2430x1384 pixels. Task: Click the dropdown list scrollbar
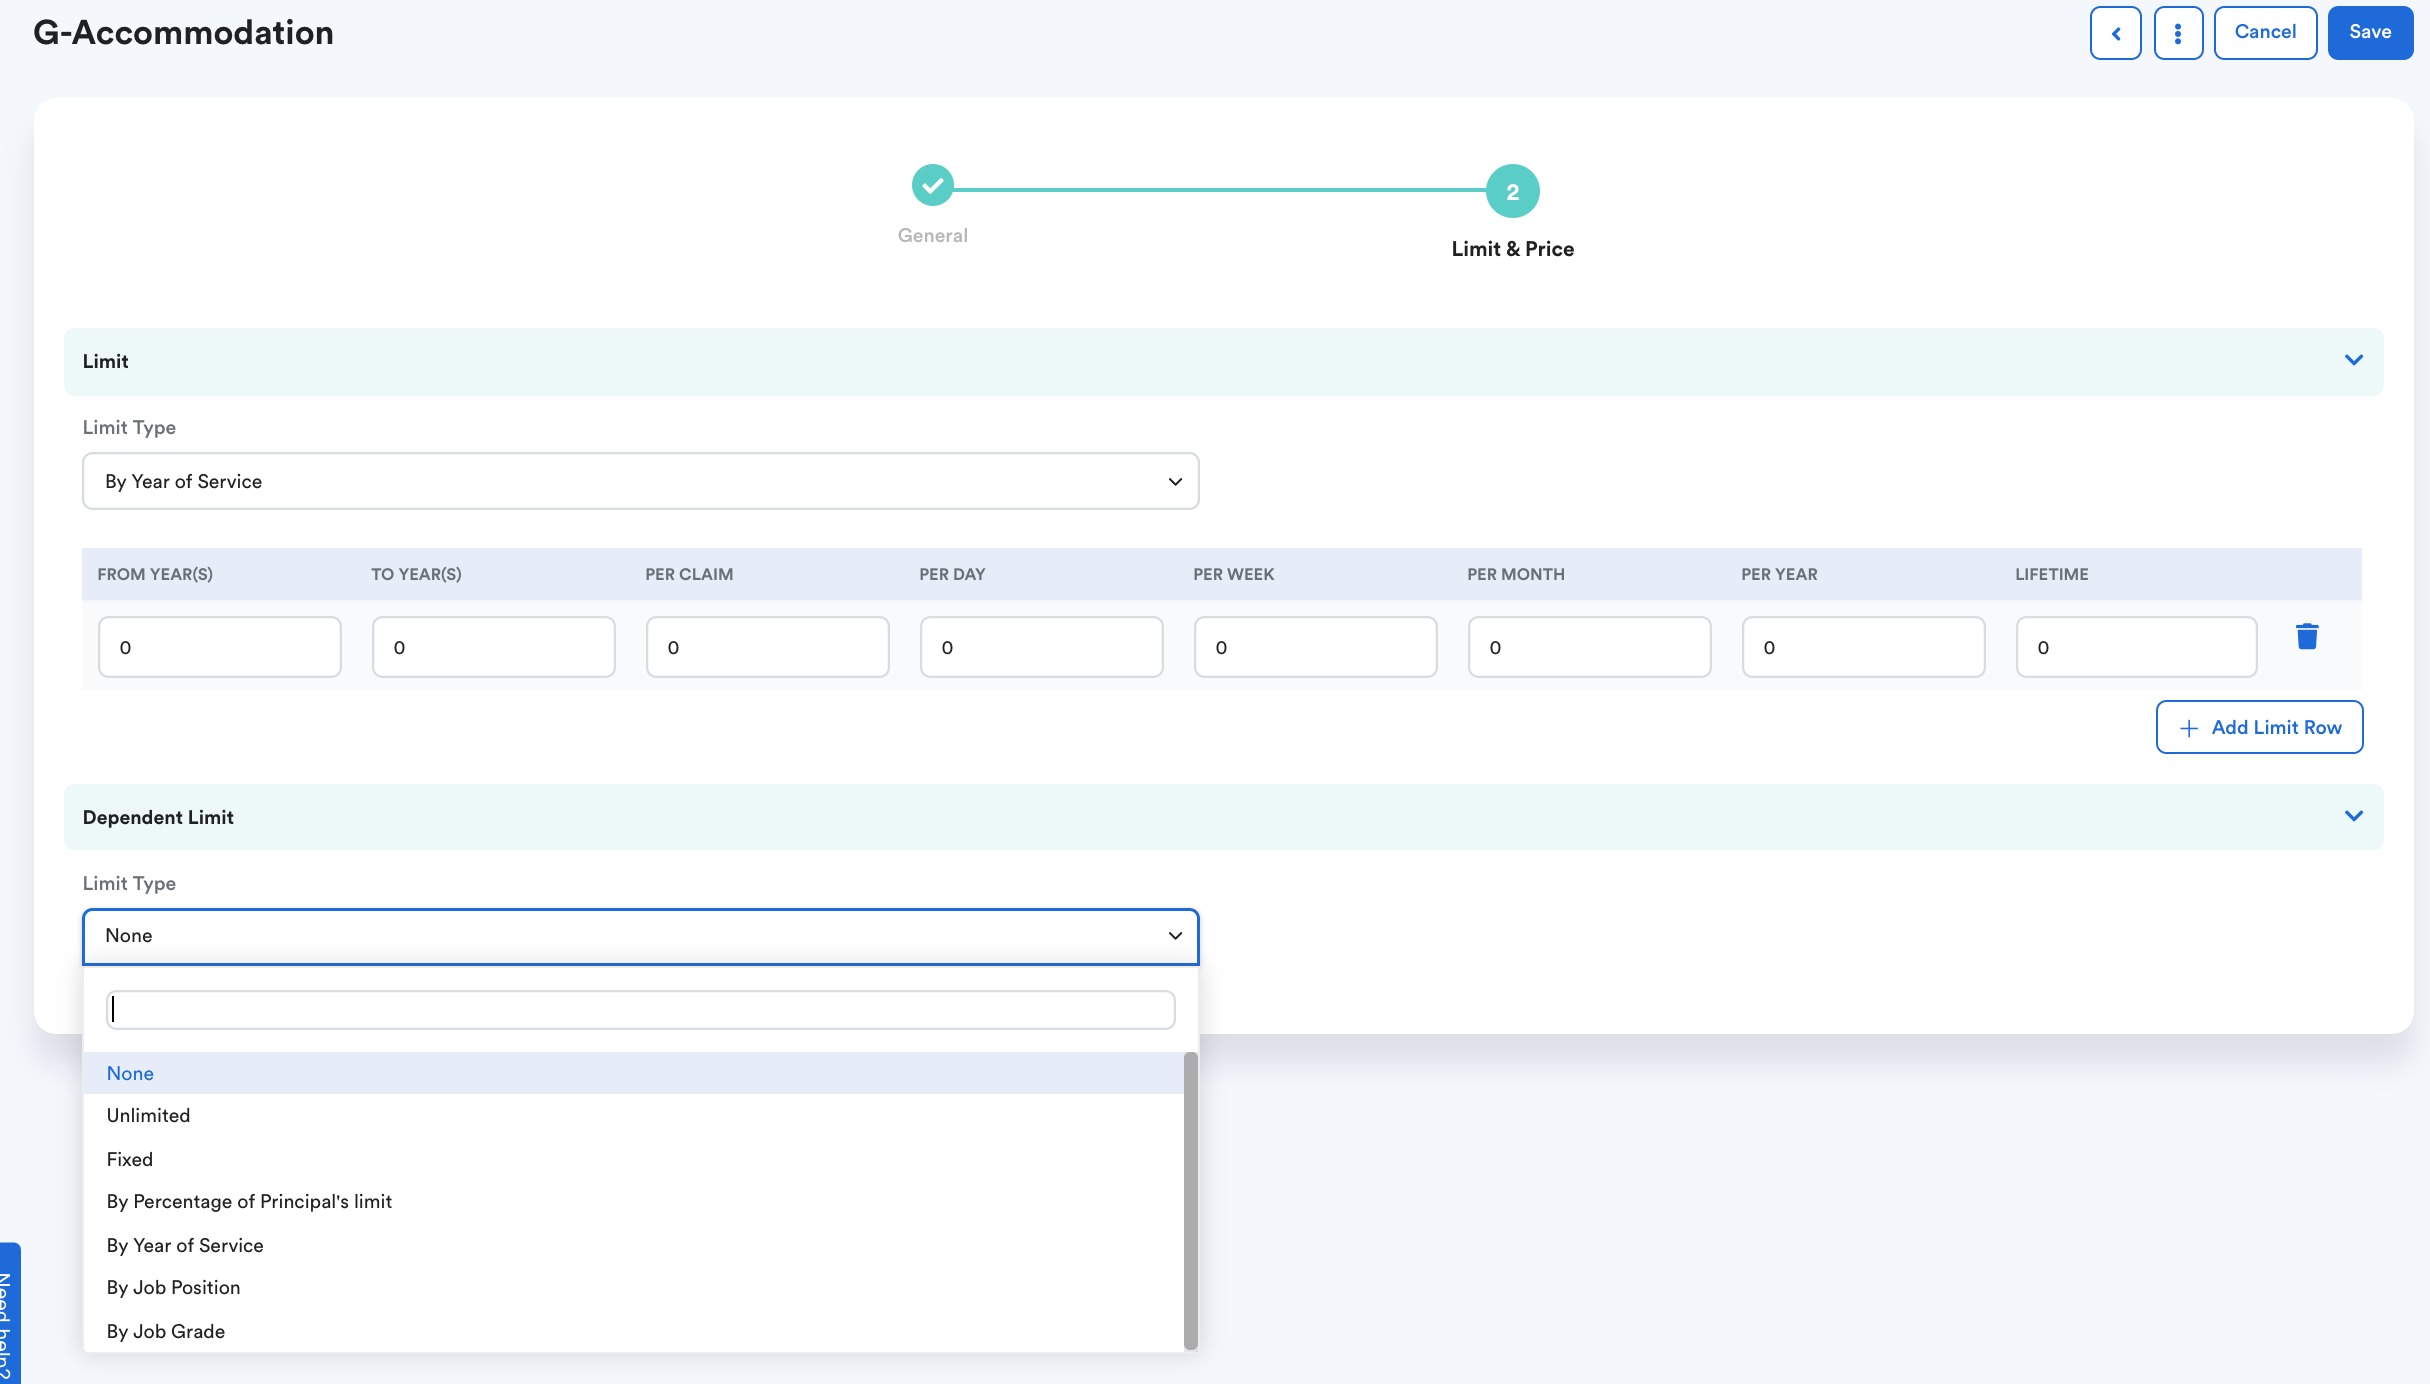pos(1190,1200)
